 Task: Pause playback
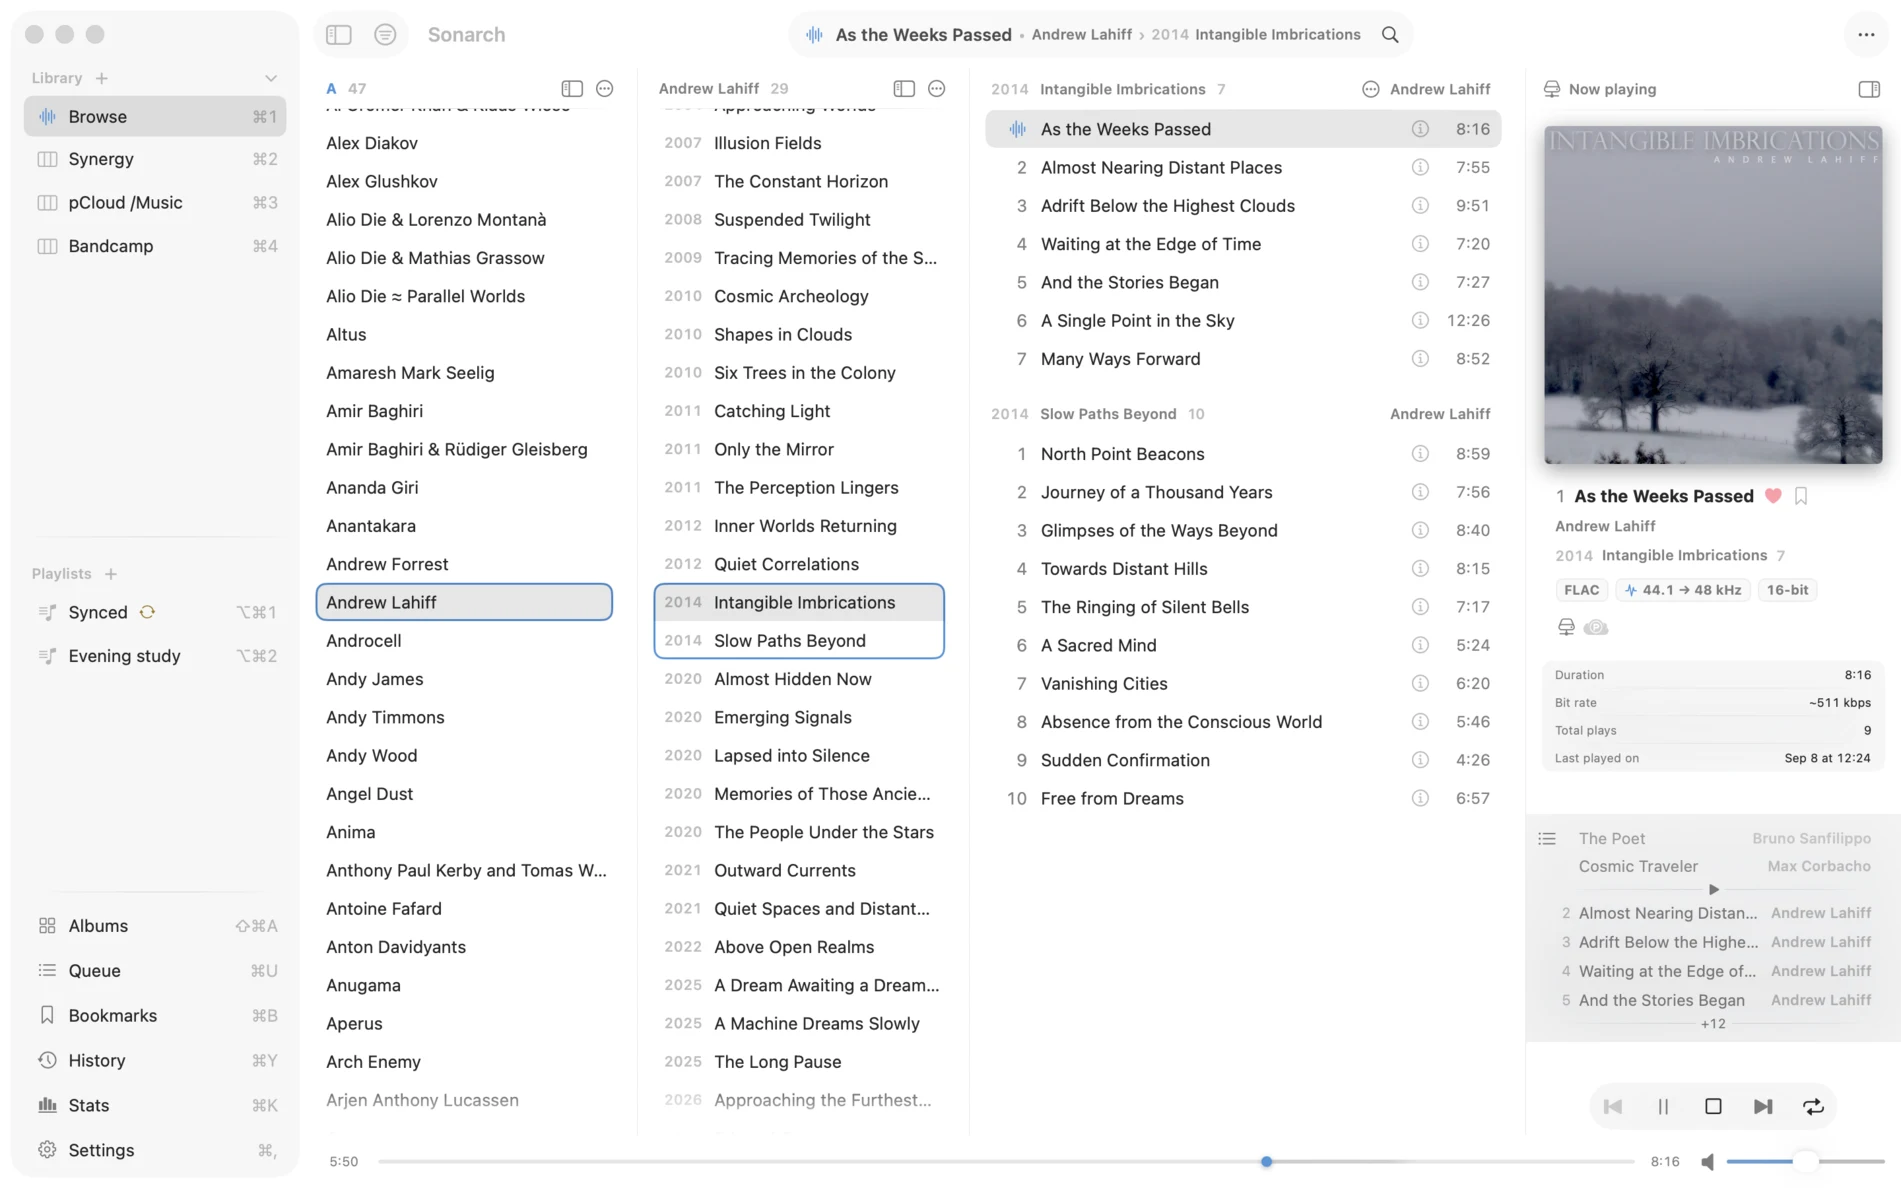1663,1106
